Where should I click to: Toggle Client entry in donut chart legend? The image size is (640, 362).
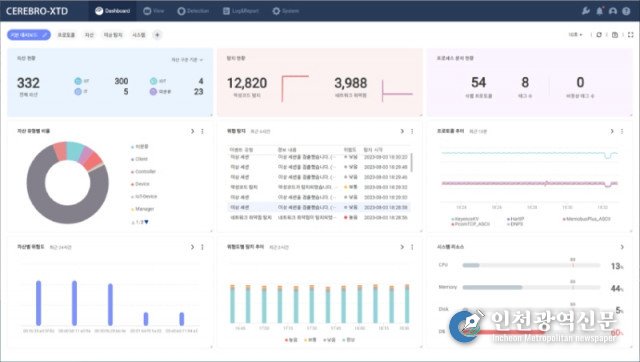(x=140, y=159)
